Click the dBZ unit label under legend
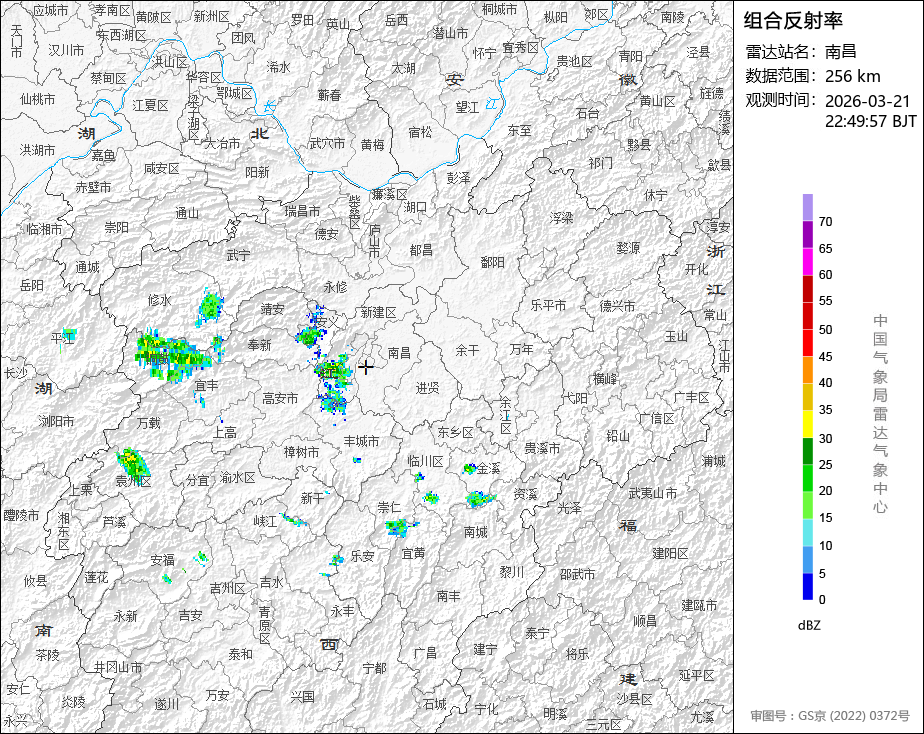Screen dimensions: 924x734 coord(808,625)
